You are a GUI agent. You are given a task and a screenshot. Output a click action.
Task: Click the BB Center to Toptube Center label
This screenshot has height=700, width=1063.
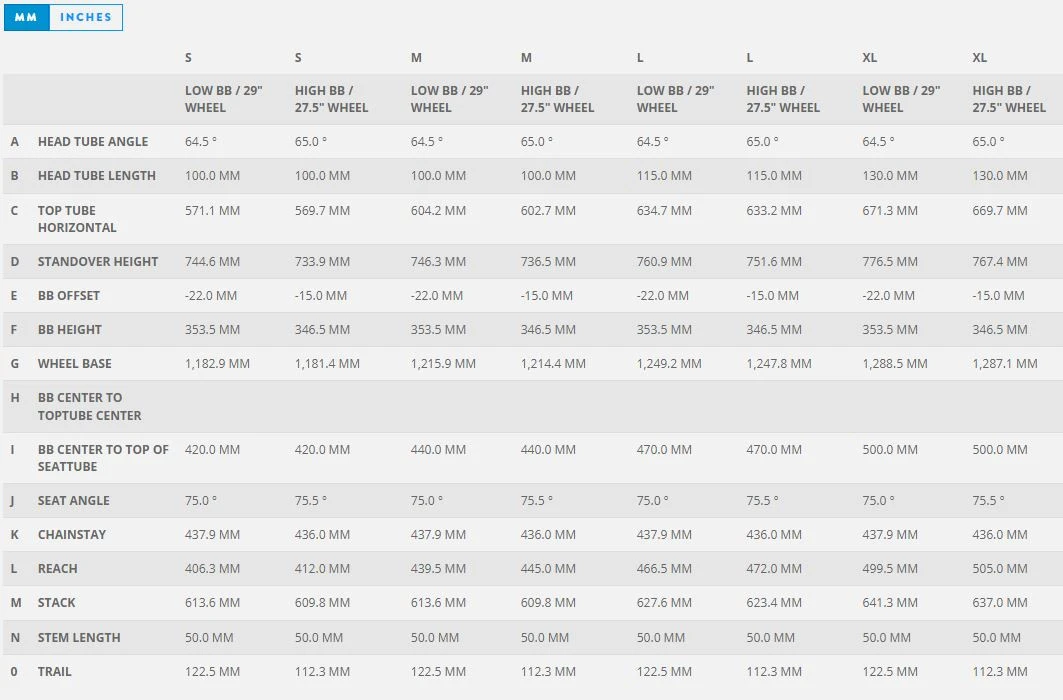pos(90,406)
